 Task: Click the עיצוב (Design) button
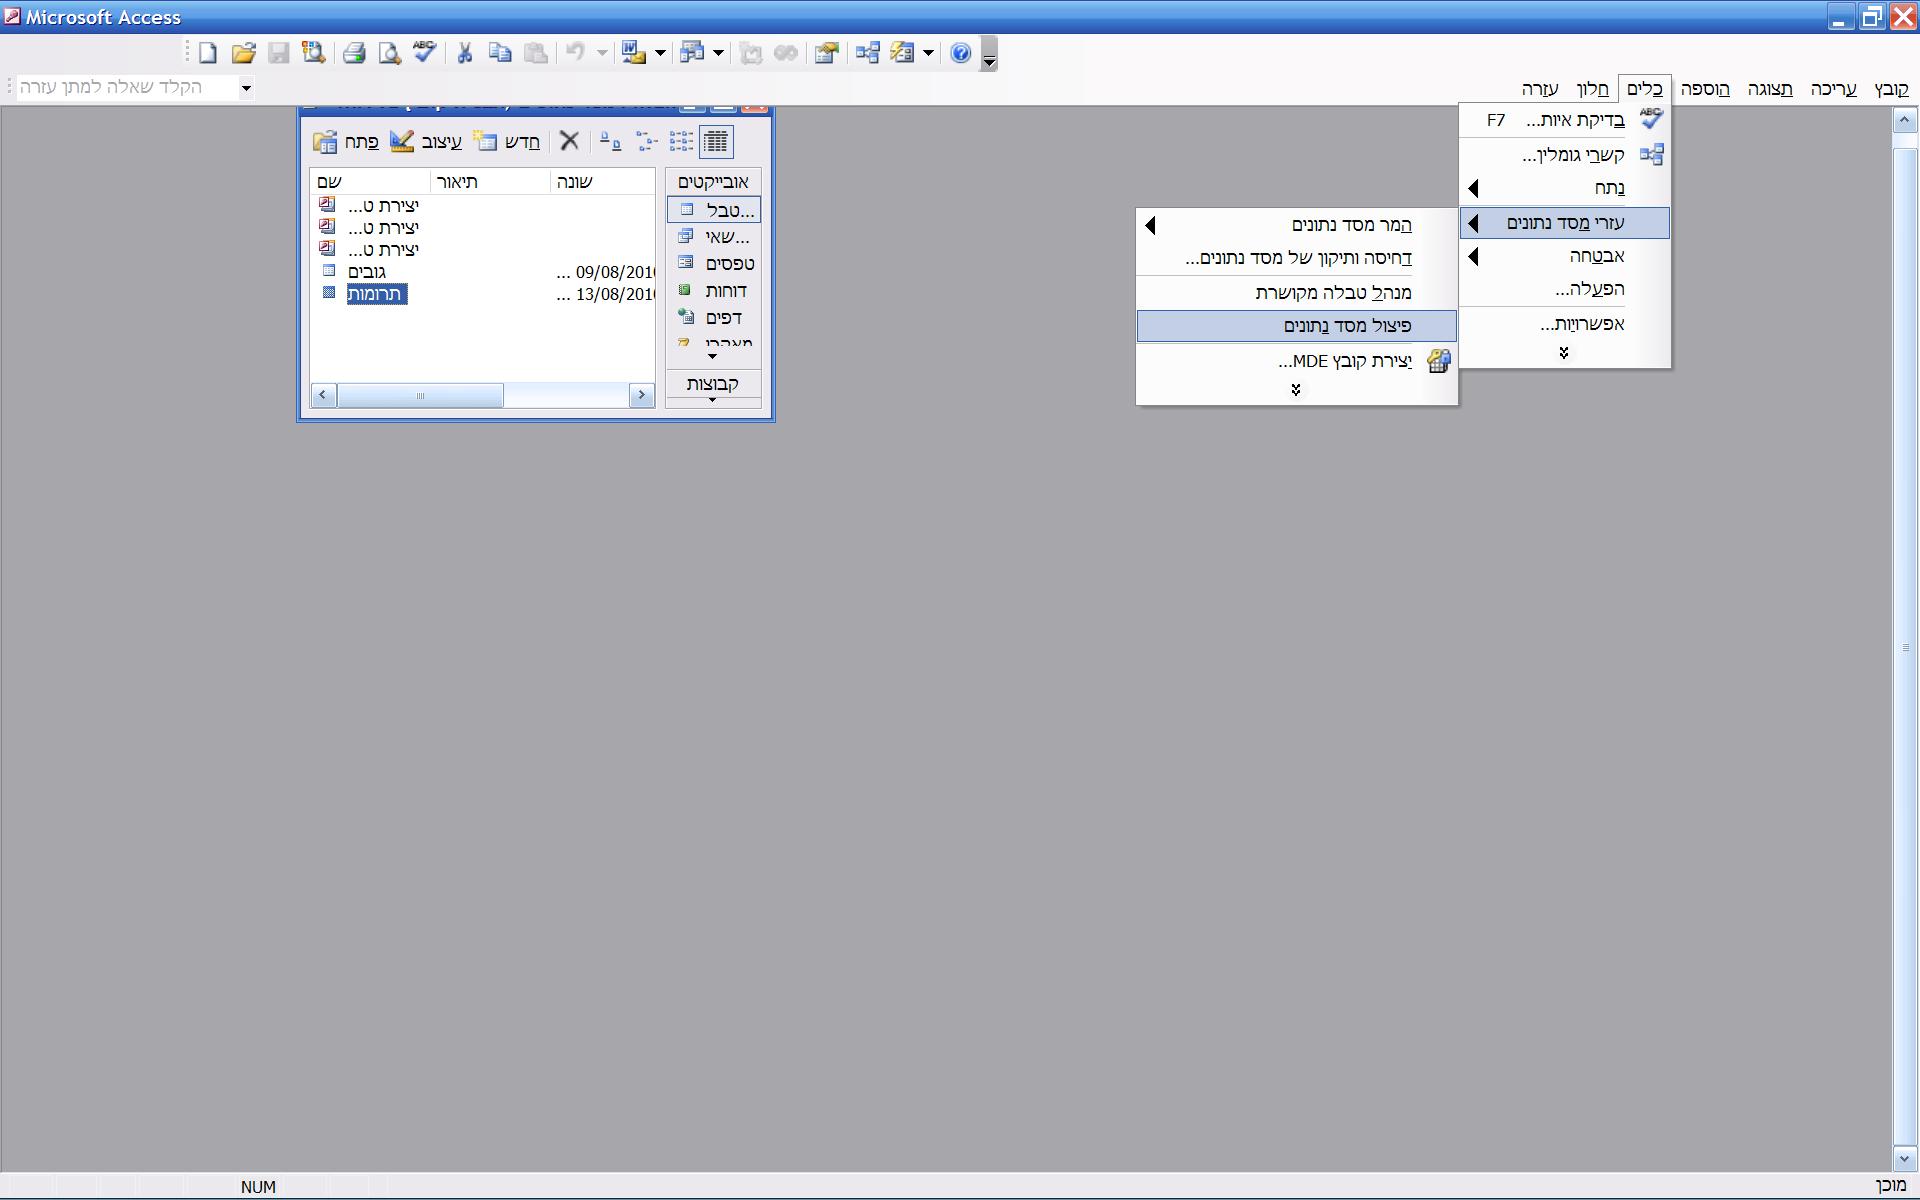427,142
